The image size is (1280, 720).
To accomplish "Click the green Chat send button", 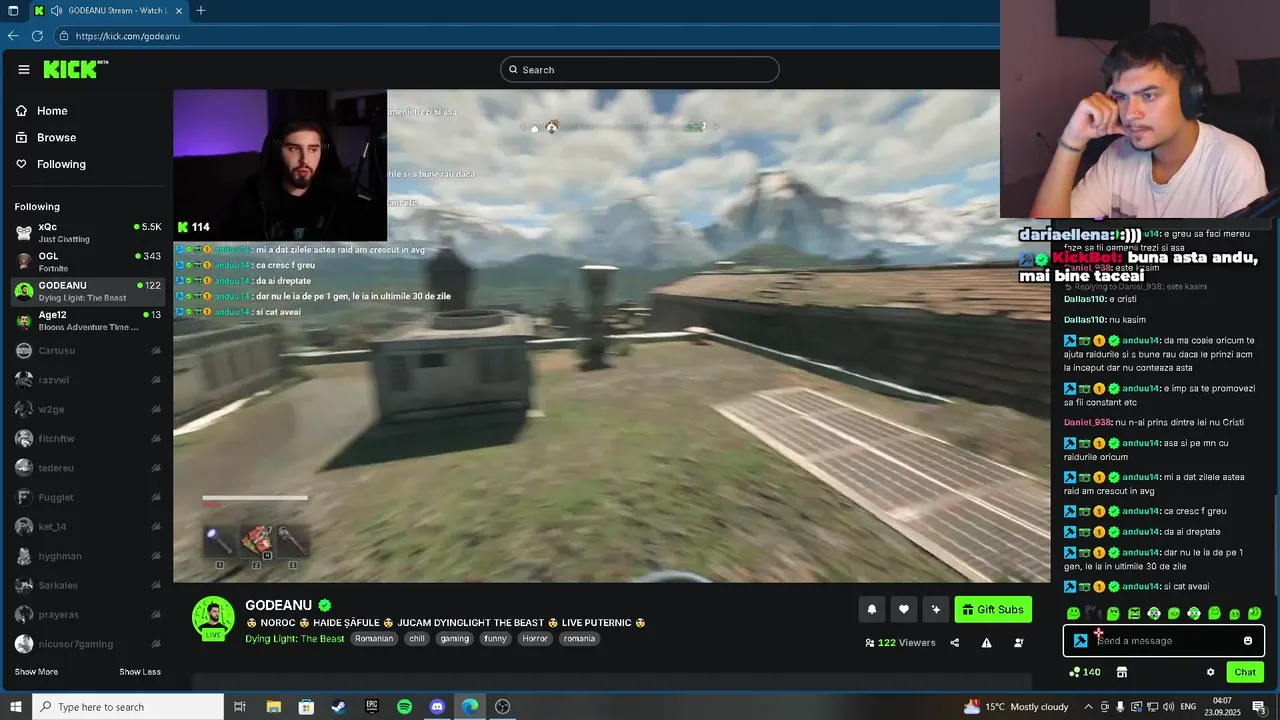I will (1245, 672).
